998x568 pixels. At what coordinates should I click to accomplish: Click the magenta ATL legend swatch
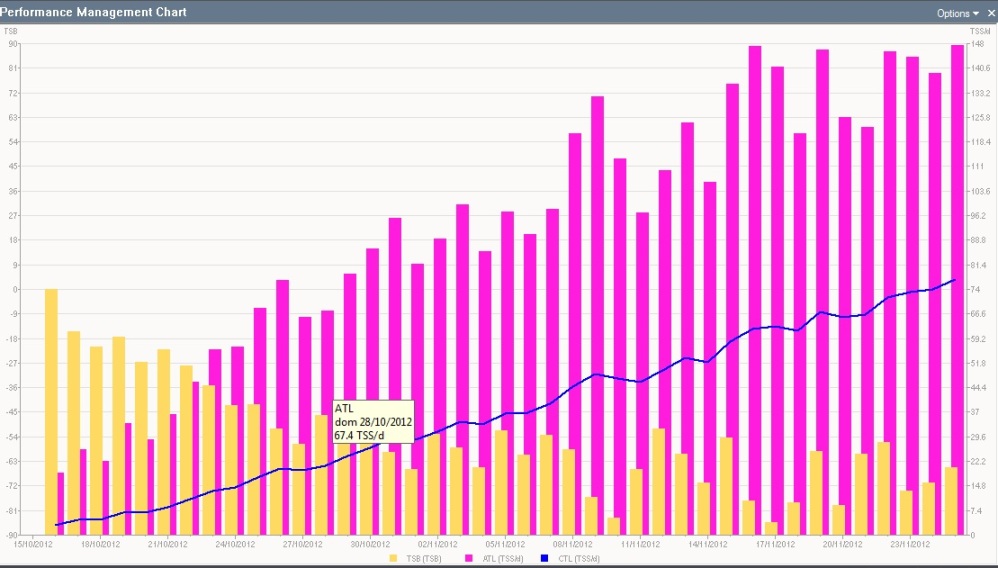(468, 558)
